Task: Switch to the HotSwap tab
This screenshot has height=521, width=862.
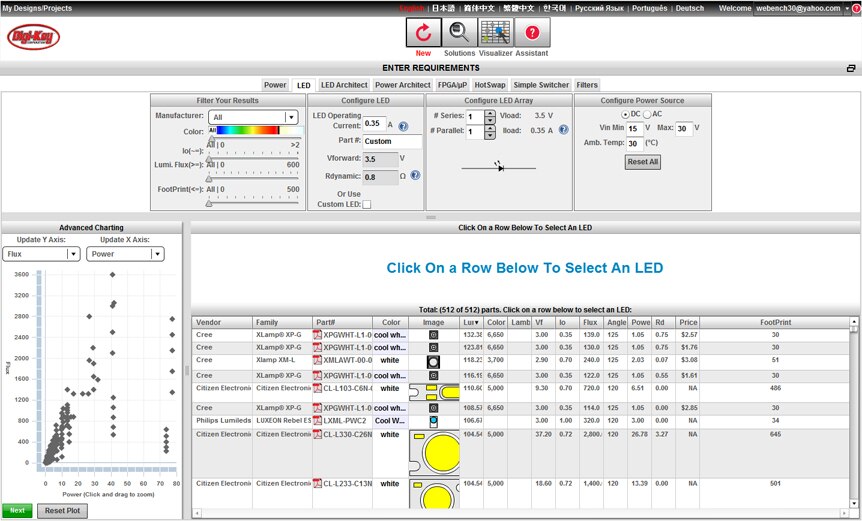Action: [x=490, y=85]
